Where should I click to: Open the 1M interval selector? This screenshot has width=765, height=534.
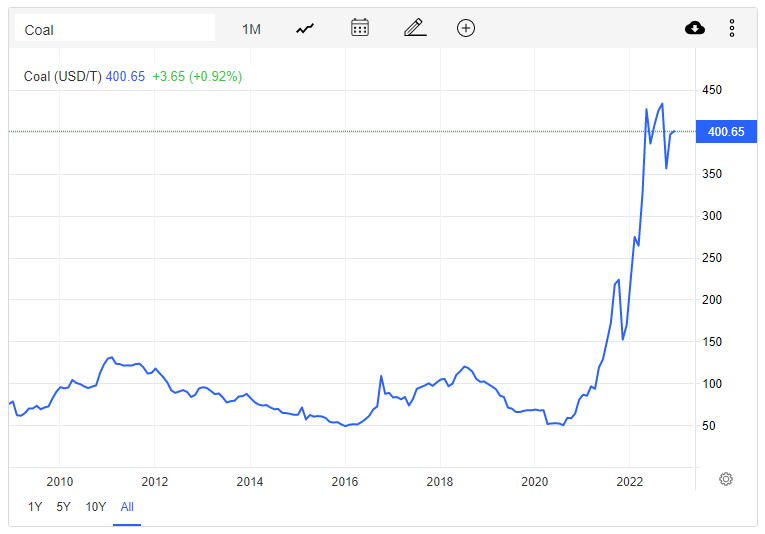[251, 30]
